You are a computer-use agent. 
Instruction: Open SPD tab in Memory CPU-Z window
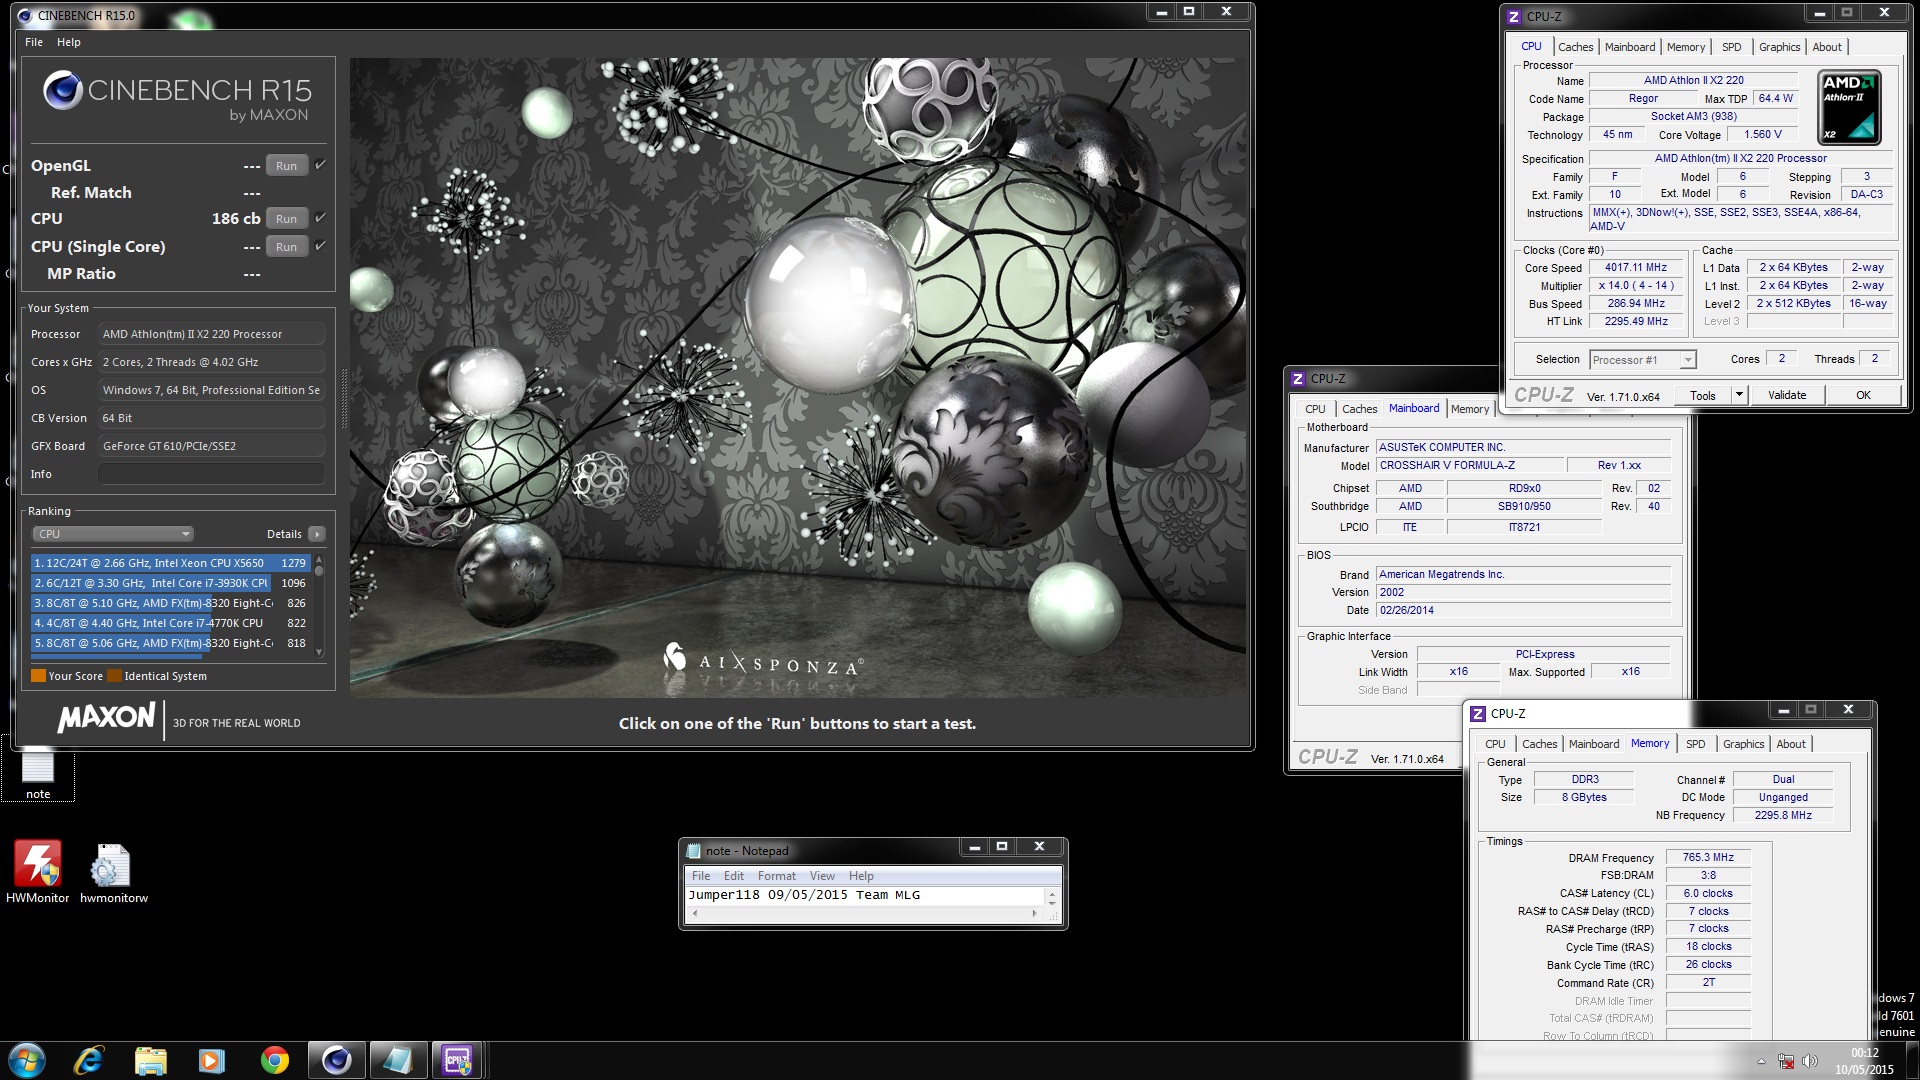tap(1695, 744)
